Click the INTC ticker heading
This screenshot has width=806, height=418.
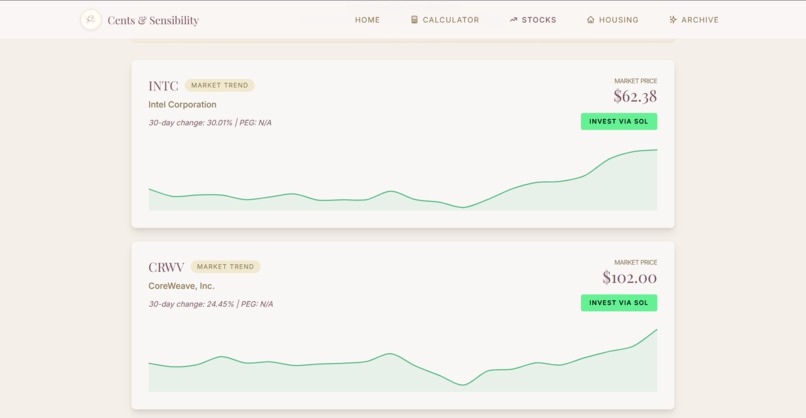(x=163, y=86)
